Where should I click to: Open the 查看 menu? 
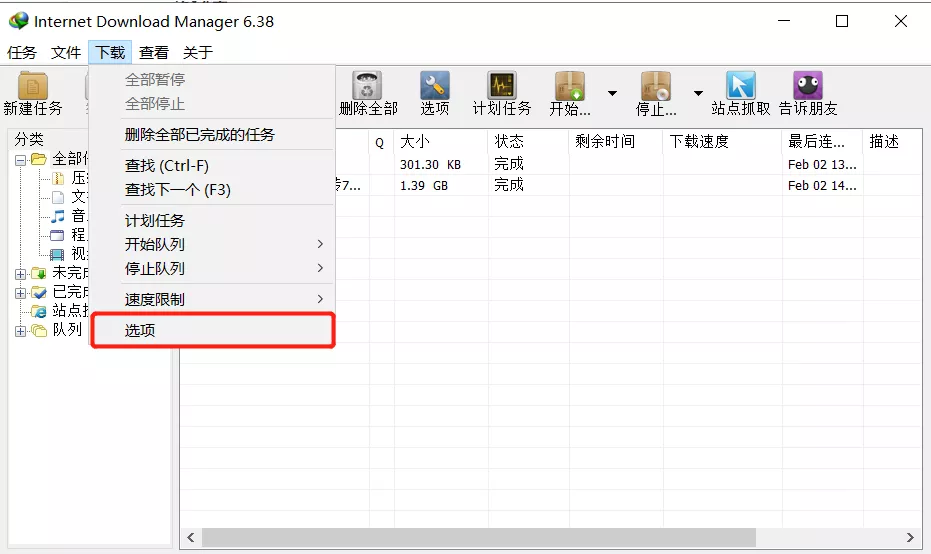click(x=154, y=52)
